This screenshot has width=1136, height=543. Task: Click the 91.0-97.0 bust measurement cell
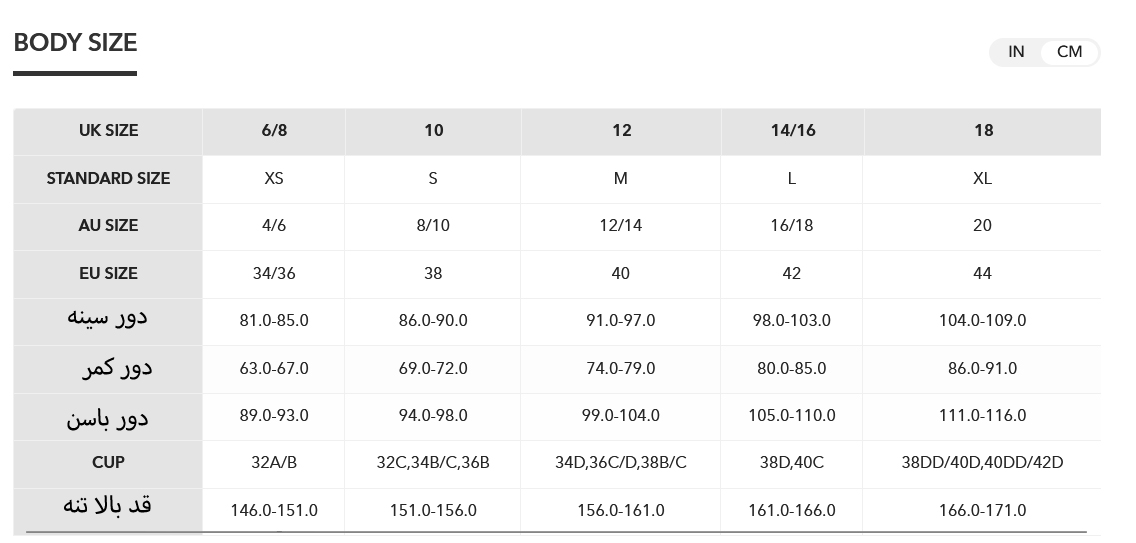[621, 320]
